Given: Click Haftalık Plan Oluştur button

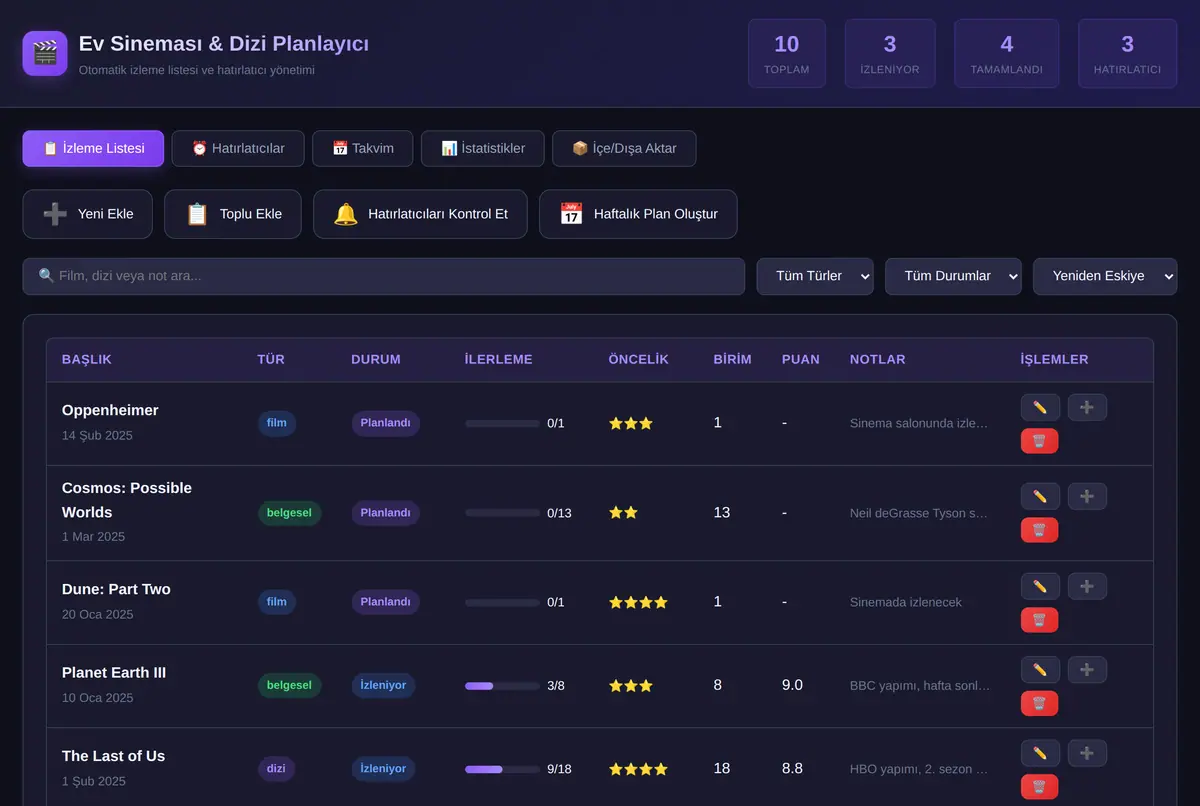Looking at the screenshot, I should point(638,214).
